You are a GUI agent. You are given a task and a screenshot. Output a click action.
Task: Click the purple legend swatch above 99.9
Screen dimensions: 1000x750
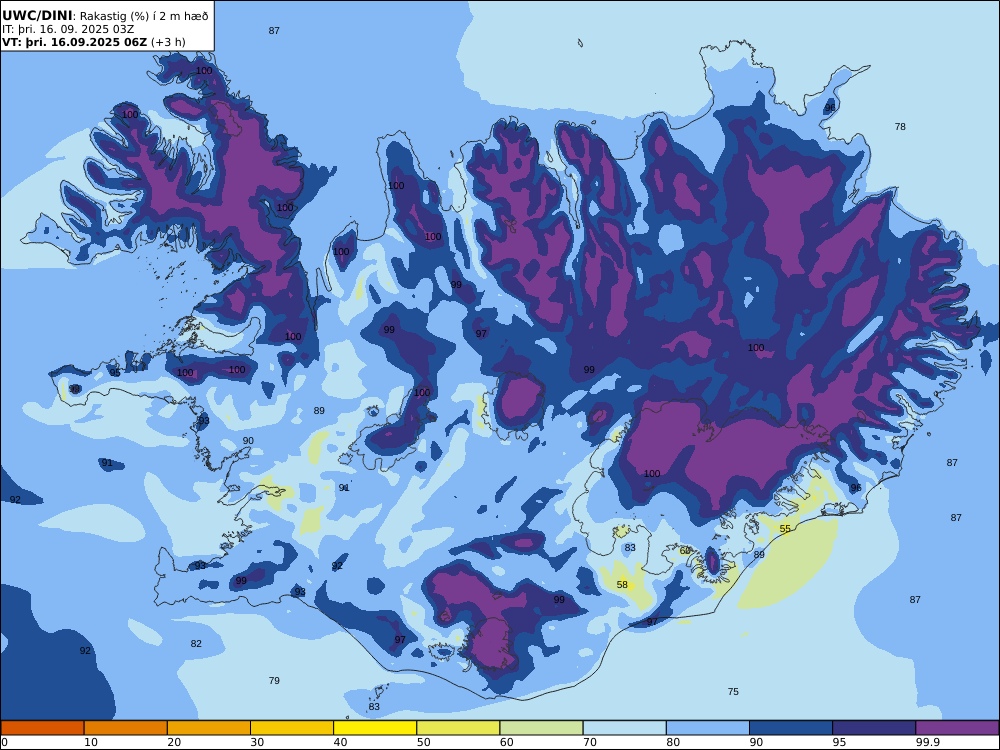pos(957,728)
